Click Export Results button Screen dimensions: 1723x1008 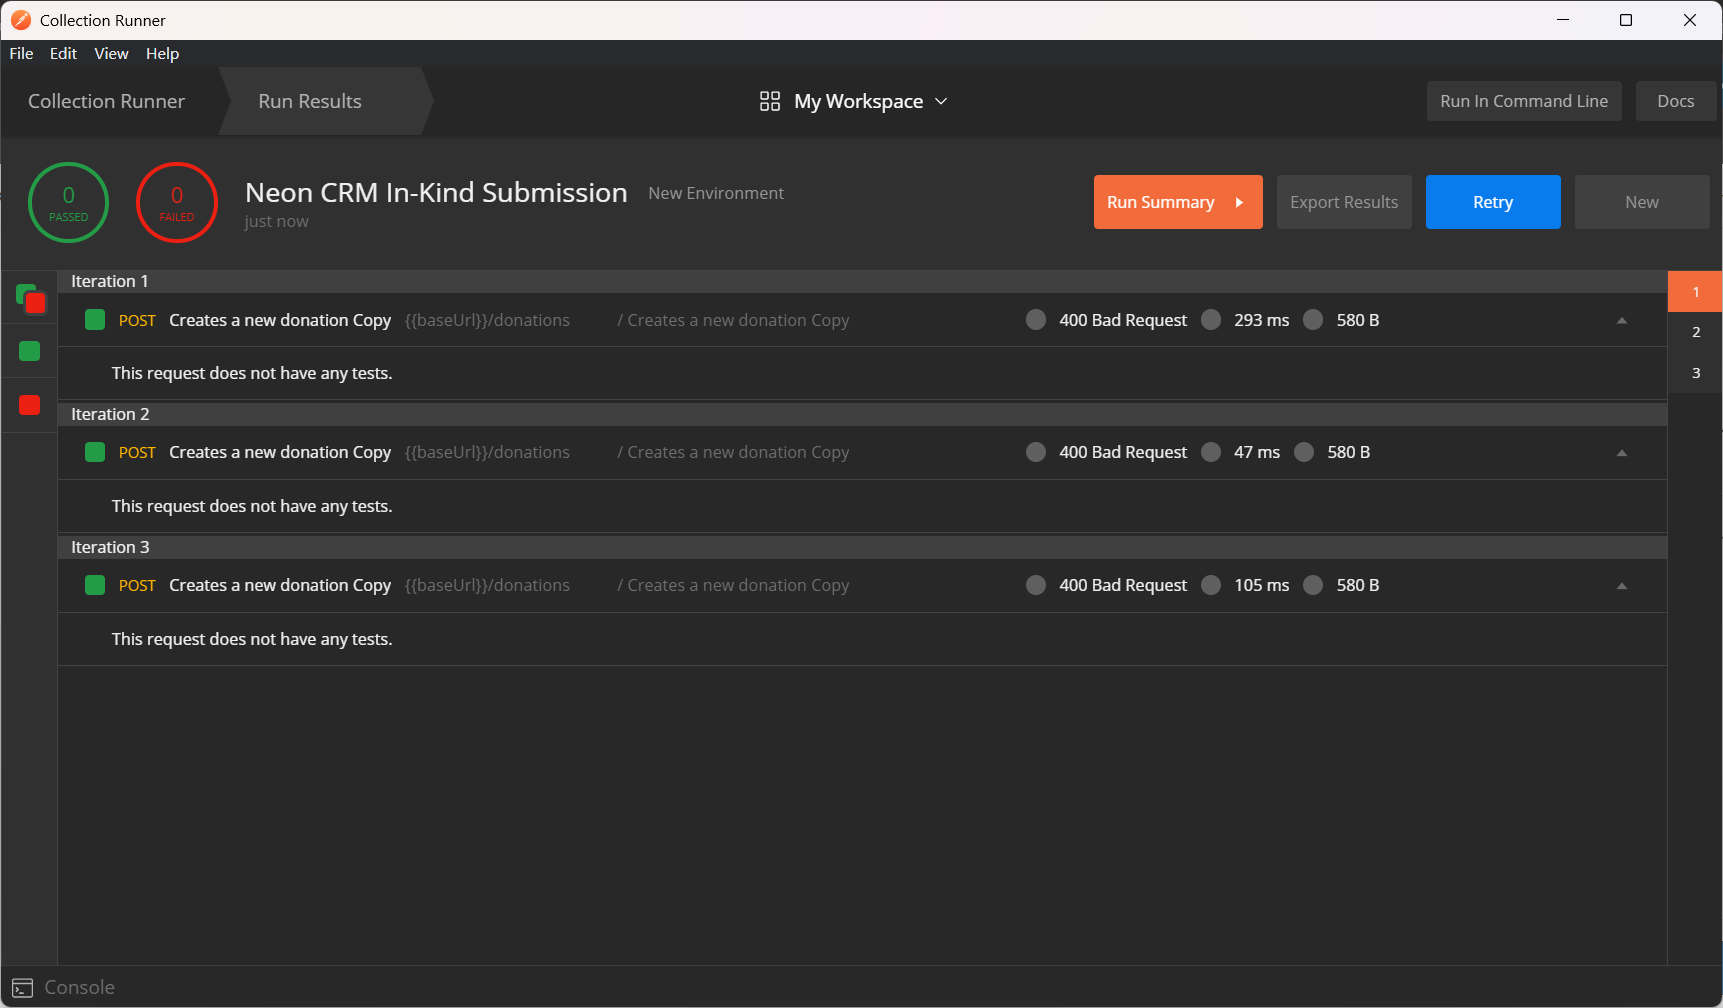[x=1344, y=202]
